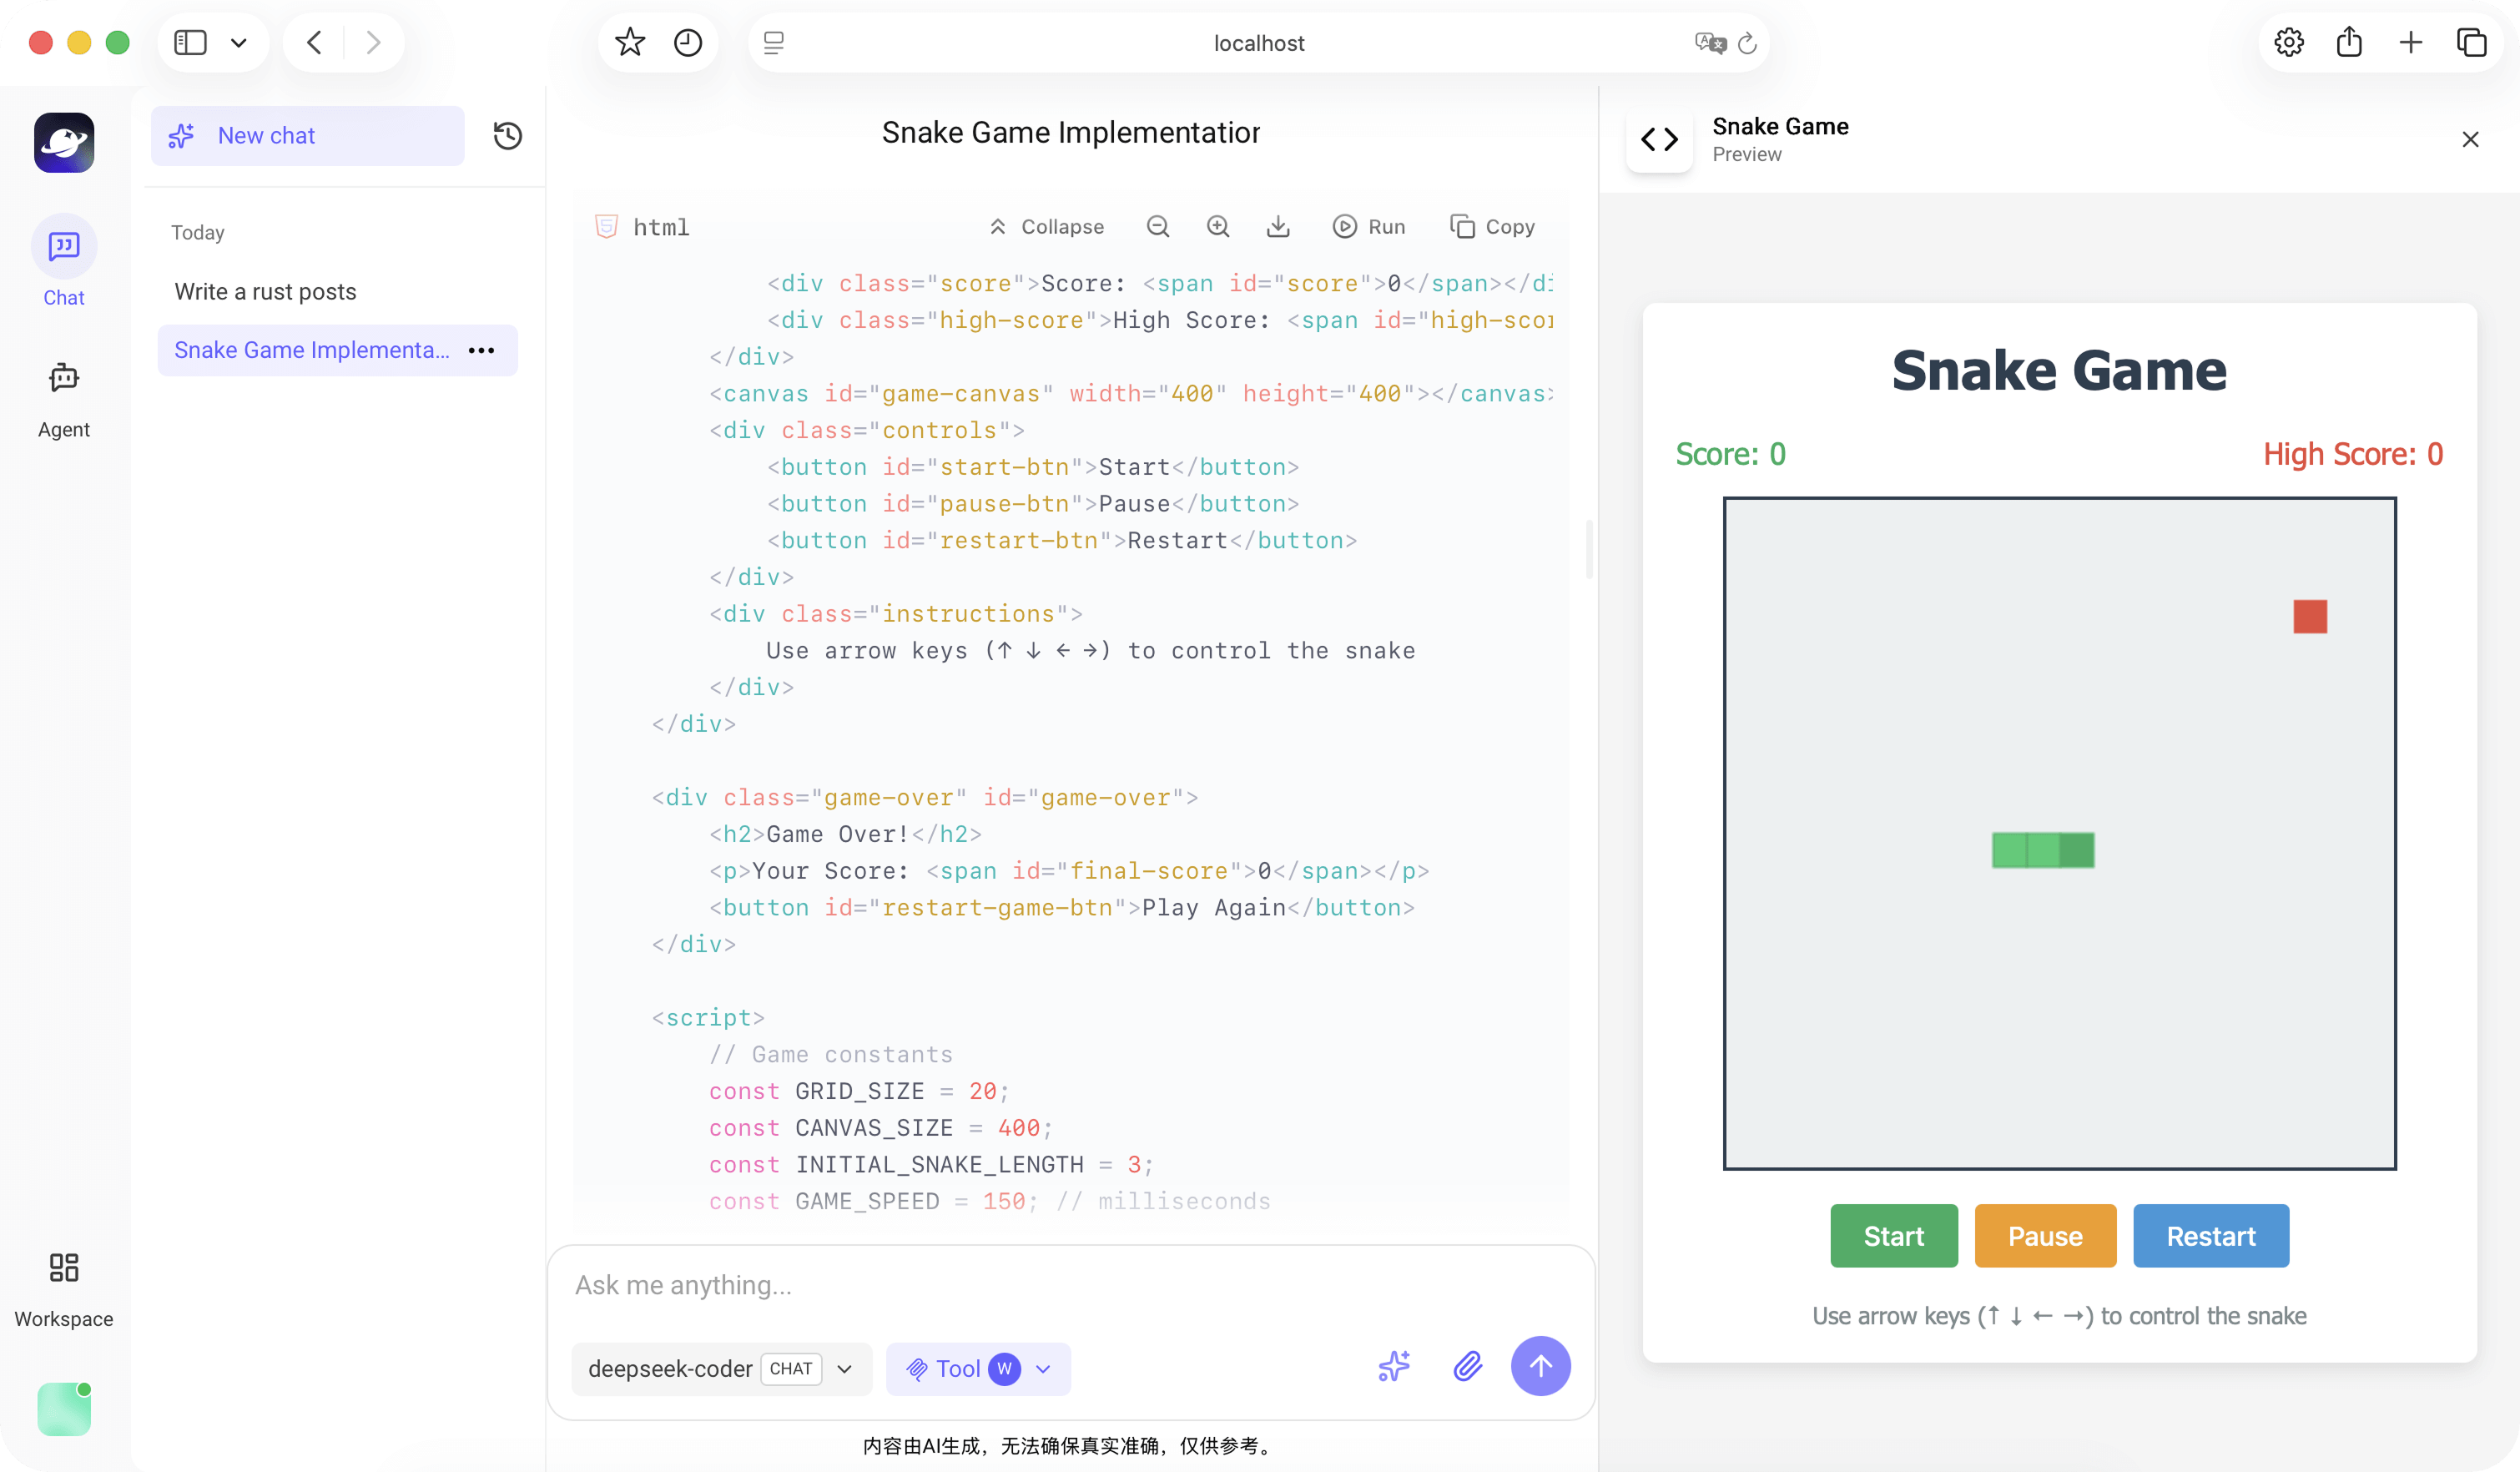Zoom in the code block
This screenshot has height=1472, width=2520.
(x=1217, y=227)
